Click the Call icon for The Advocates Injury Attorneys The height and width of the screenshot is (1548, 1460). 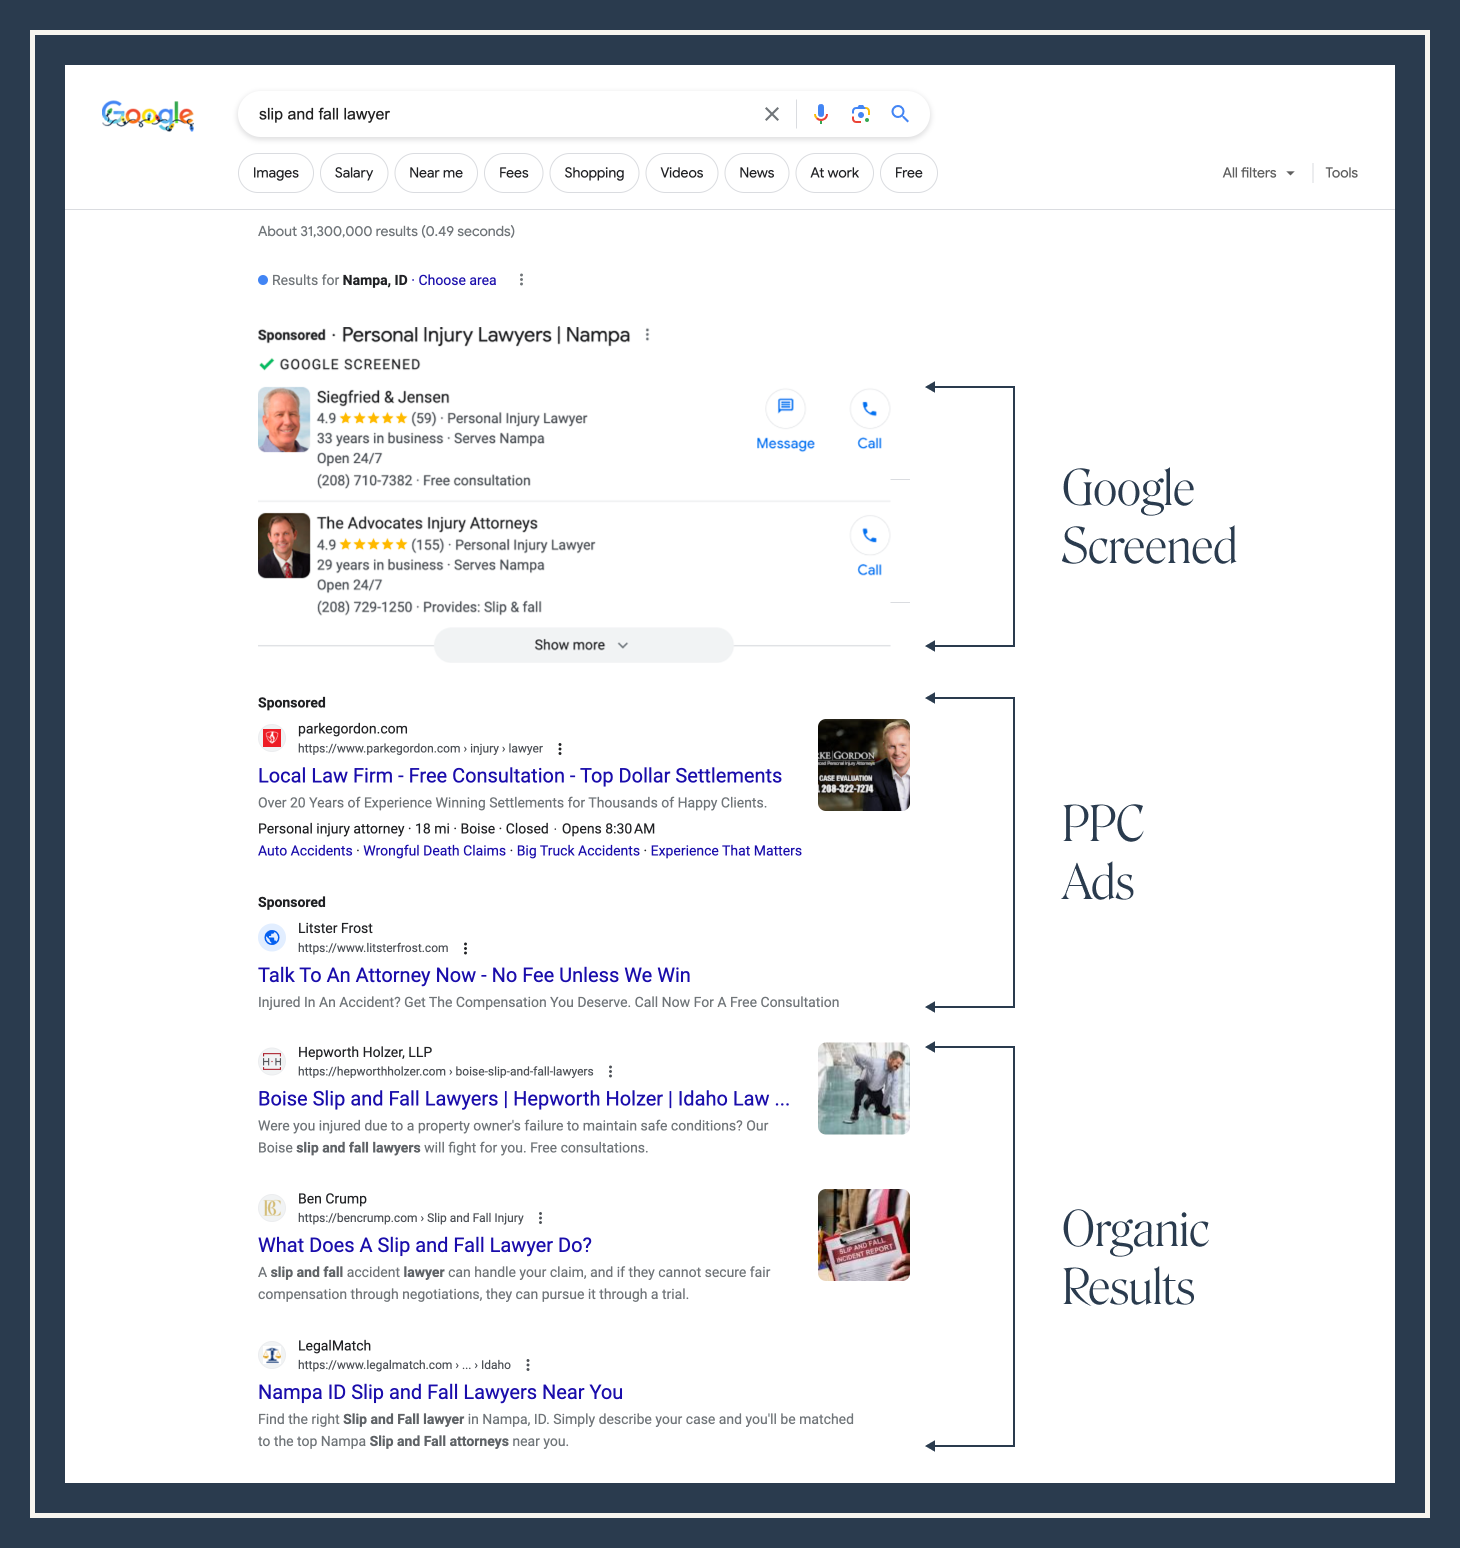pyautogui.click(x=868, y=535)
